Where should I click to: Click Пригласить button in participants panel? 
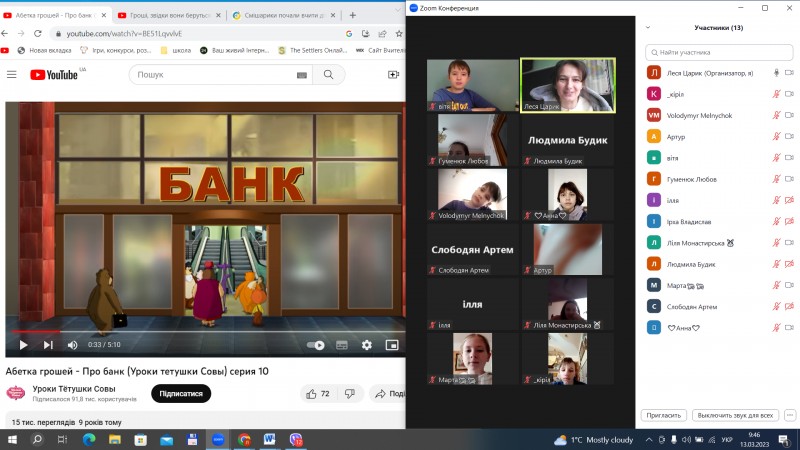tap(662, 414)
